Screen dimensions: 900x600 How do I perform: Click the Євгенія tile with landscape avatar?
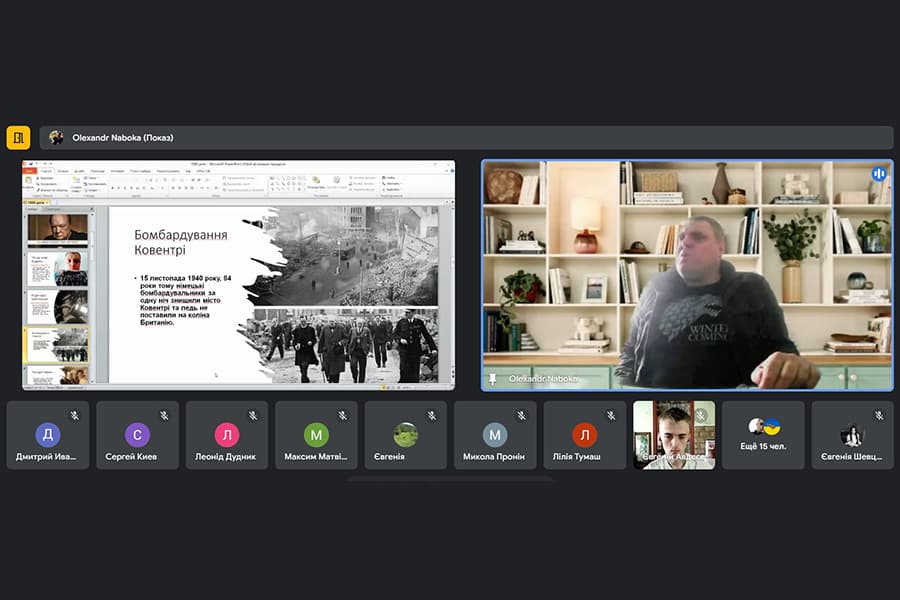405,435
